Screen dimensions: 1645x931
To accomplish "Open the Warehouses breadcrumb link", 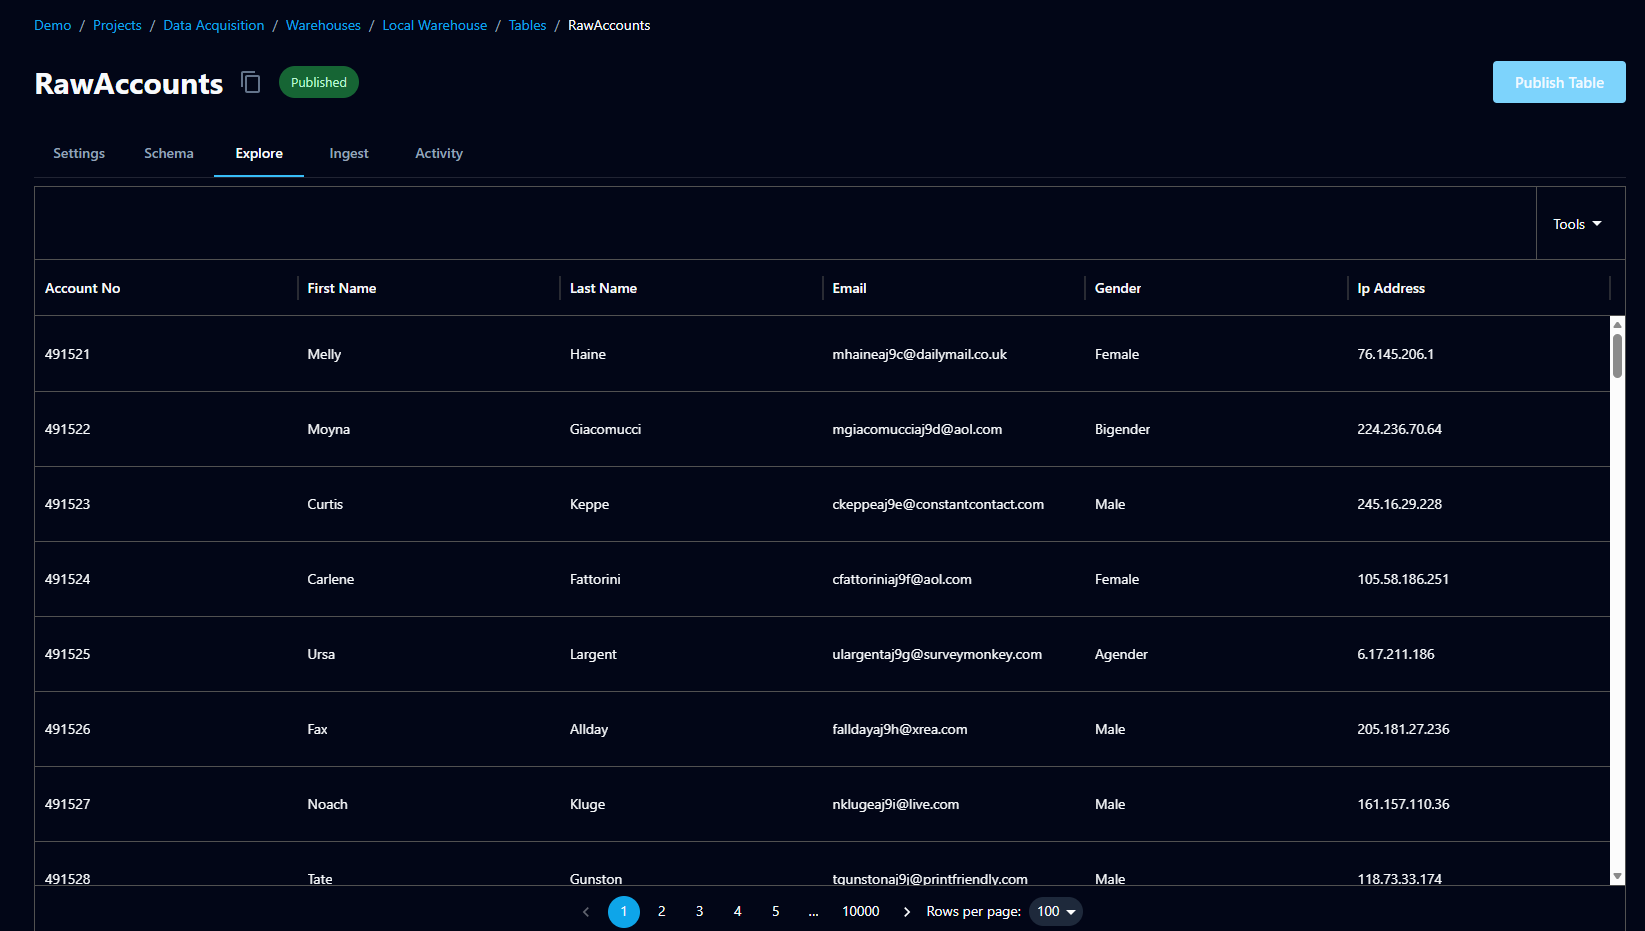I will pos(323,25).
